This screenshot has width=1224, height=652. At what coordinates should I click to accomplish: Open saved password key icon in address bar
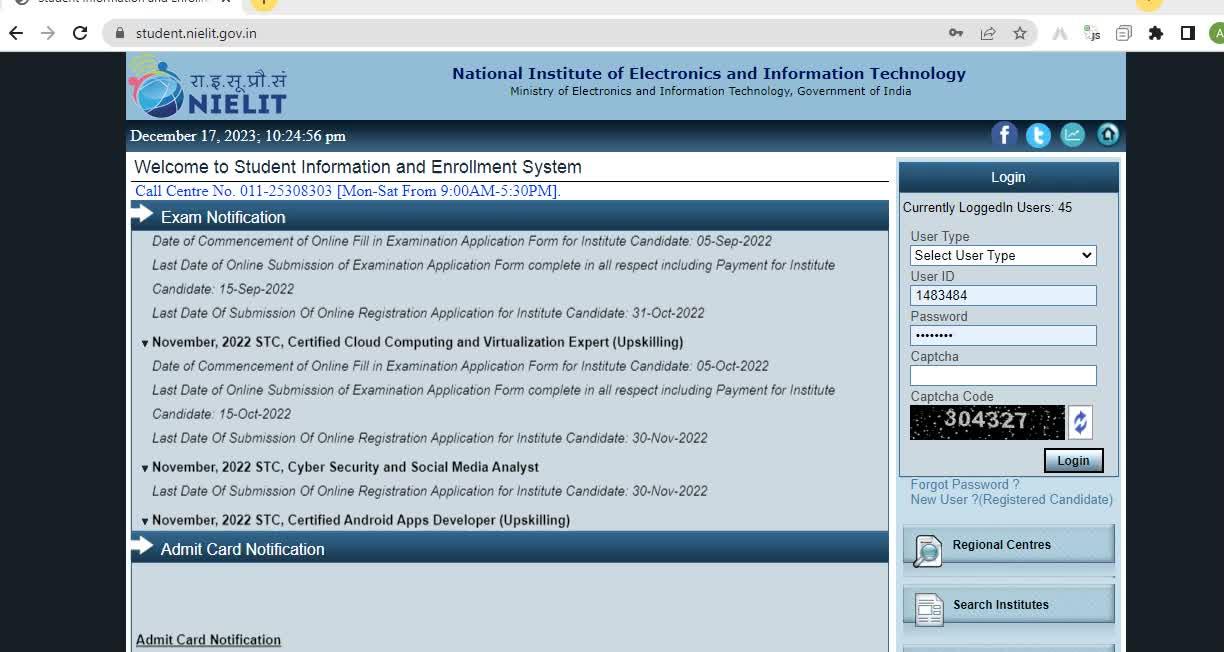tap(956, 33)
